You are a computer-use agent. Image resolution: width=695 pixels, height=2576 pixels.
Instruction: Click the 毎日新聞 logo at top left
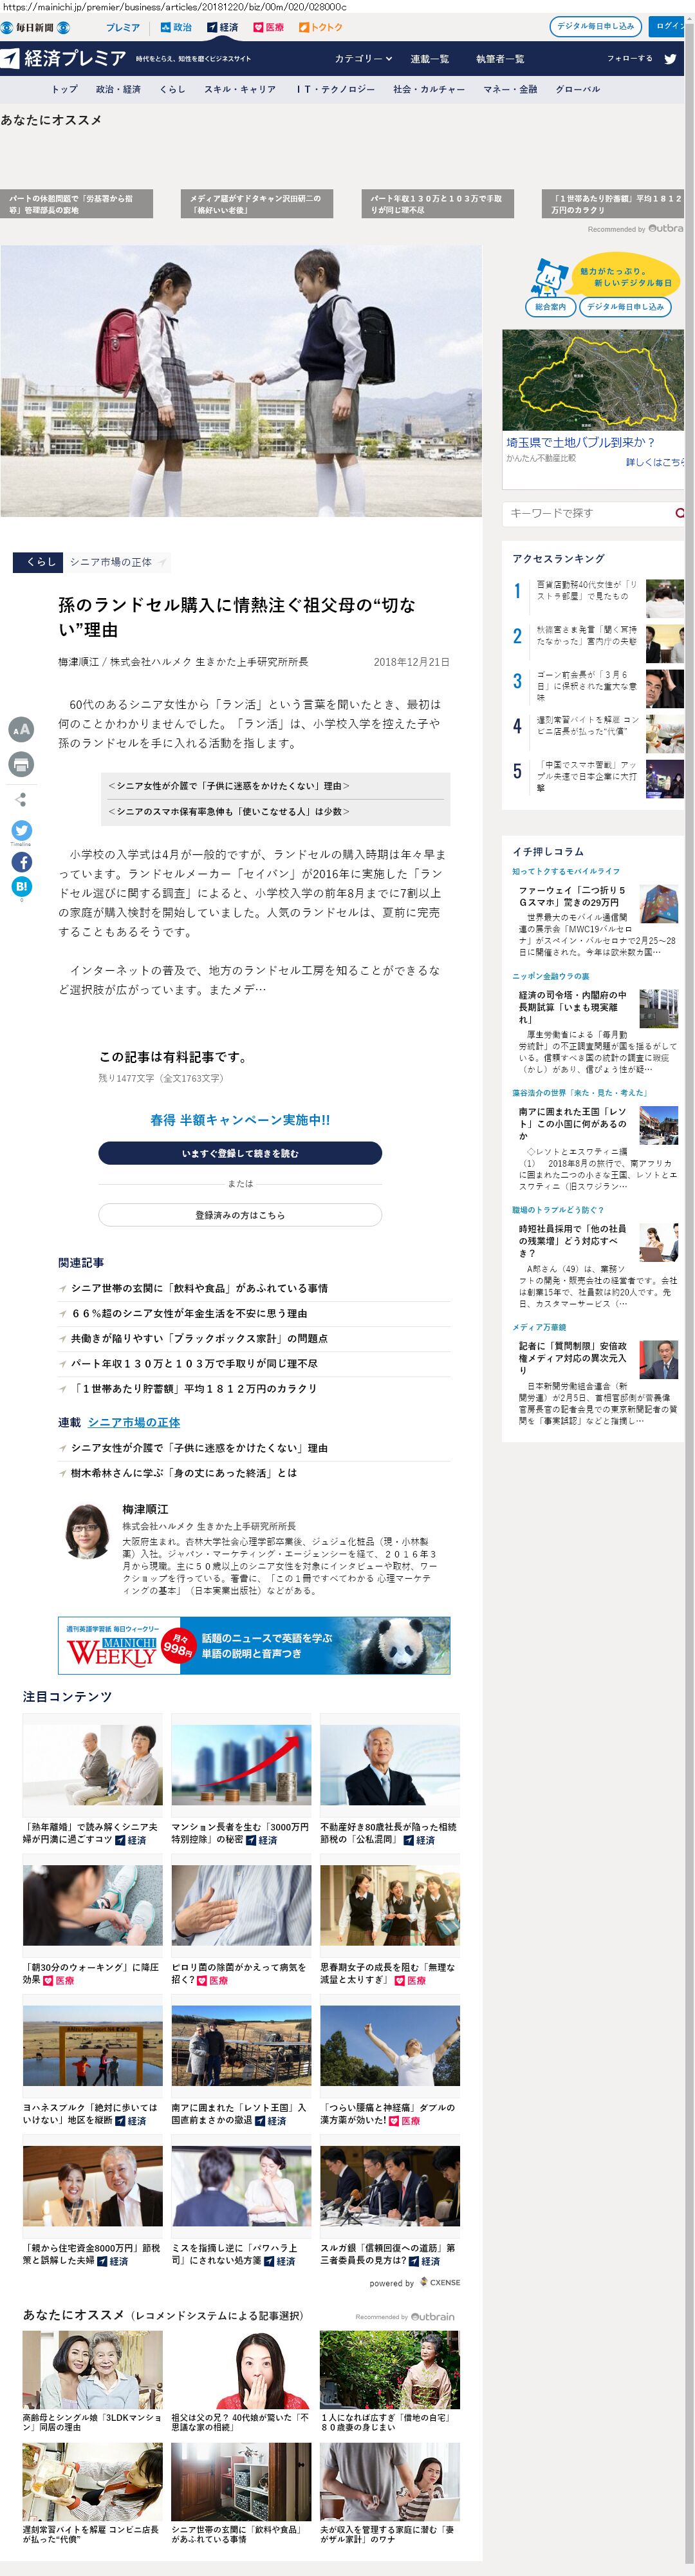(x=36, y=27)
